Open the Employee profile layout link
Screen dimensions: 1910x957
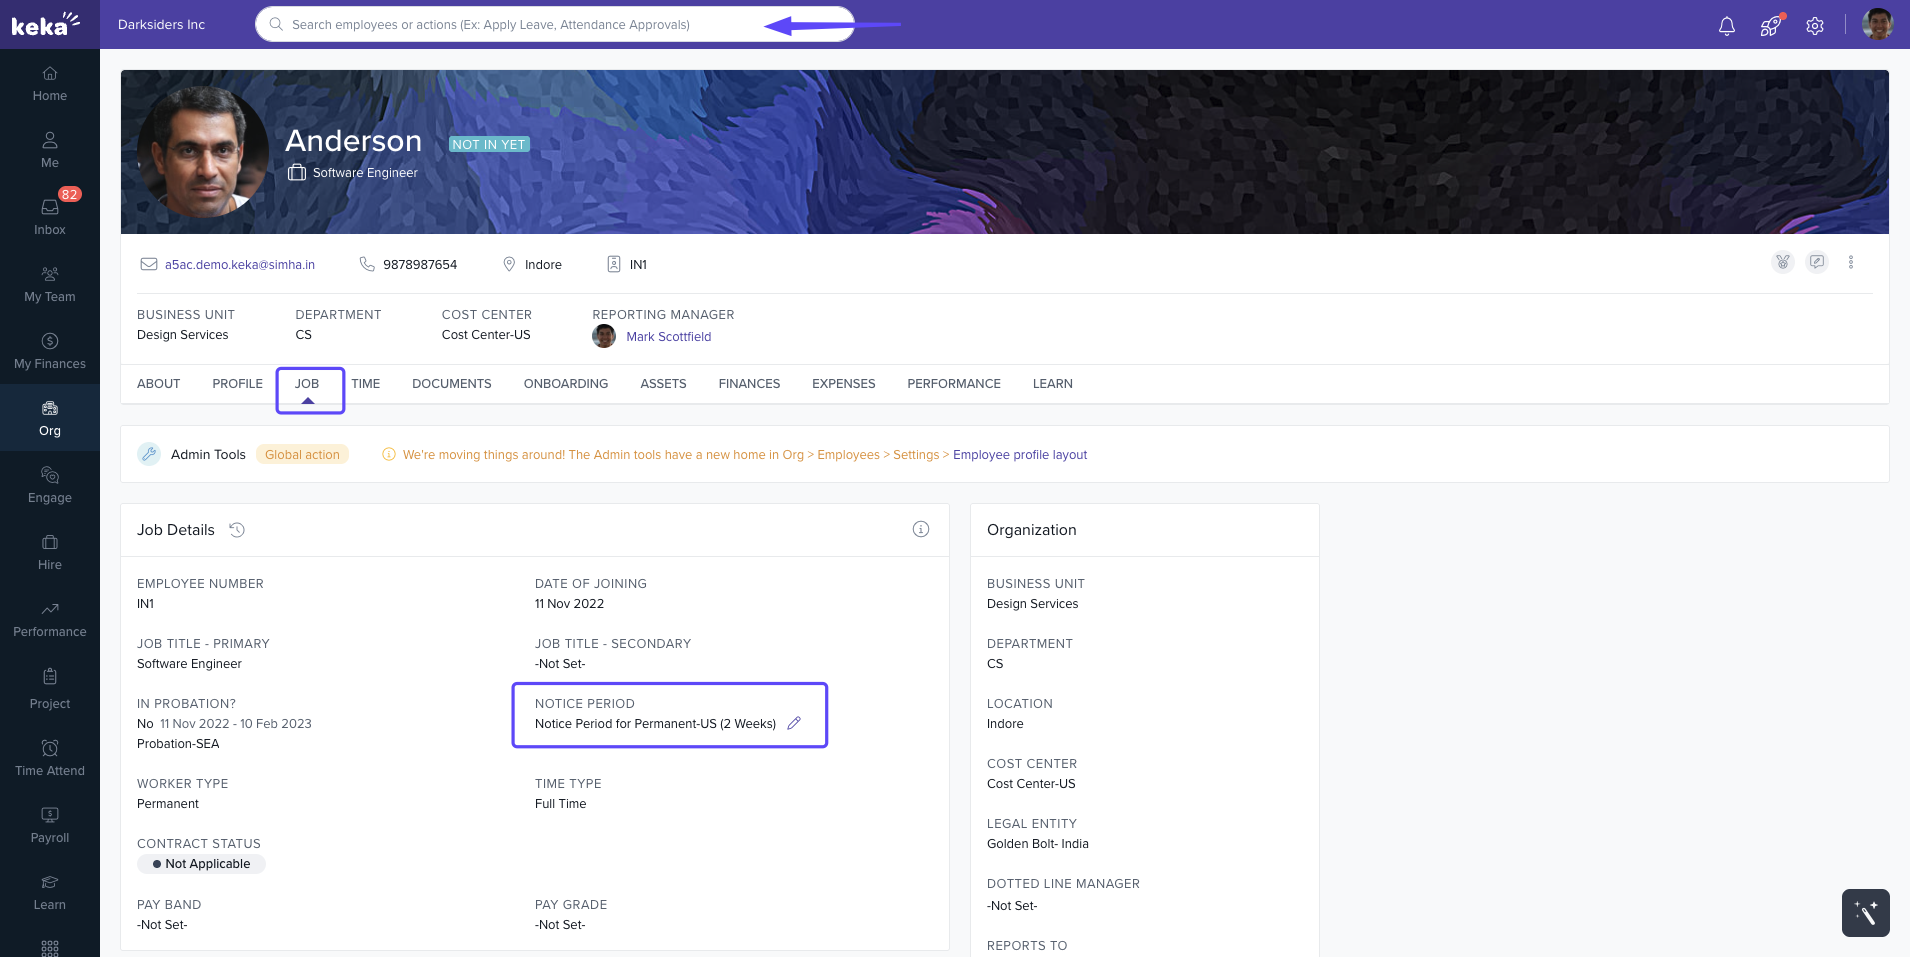(x=1019, y=455)
